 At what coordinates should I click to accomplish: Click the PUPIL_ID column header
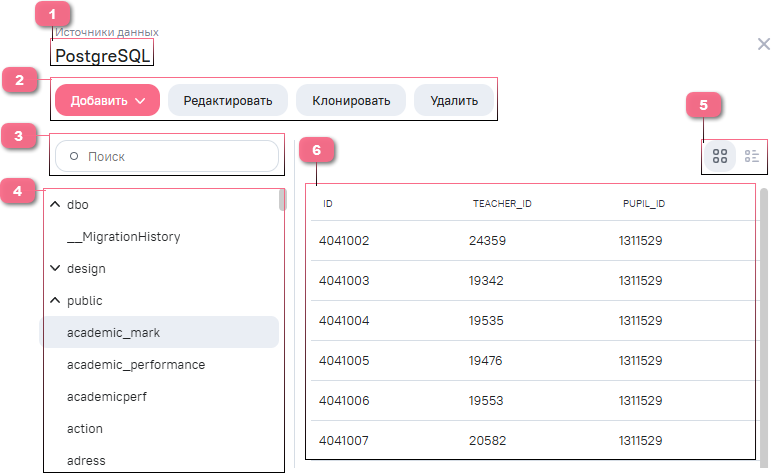click(x=644, y=204)
